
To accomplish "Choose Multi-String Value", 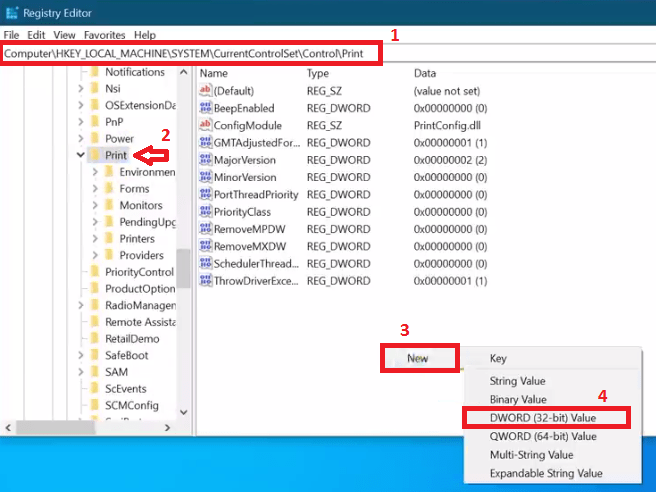I will (552, 455).
